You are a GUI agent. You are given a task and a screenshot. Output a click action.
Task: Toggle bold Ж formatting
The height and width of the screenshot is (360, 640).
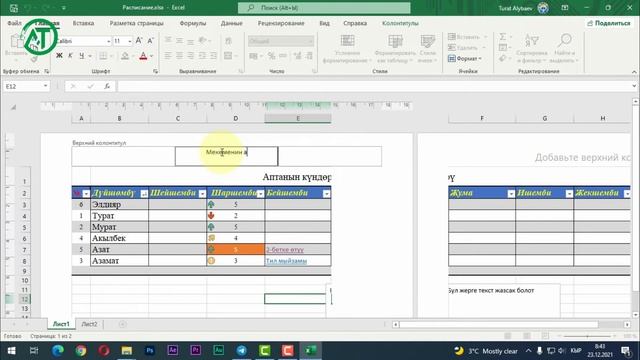tap(60, 56)
